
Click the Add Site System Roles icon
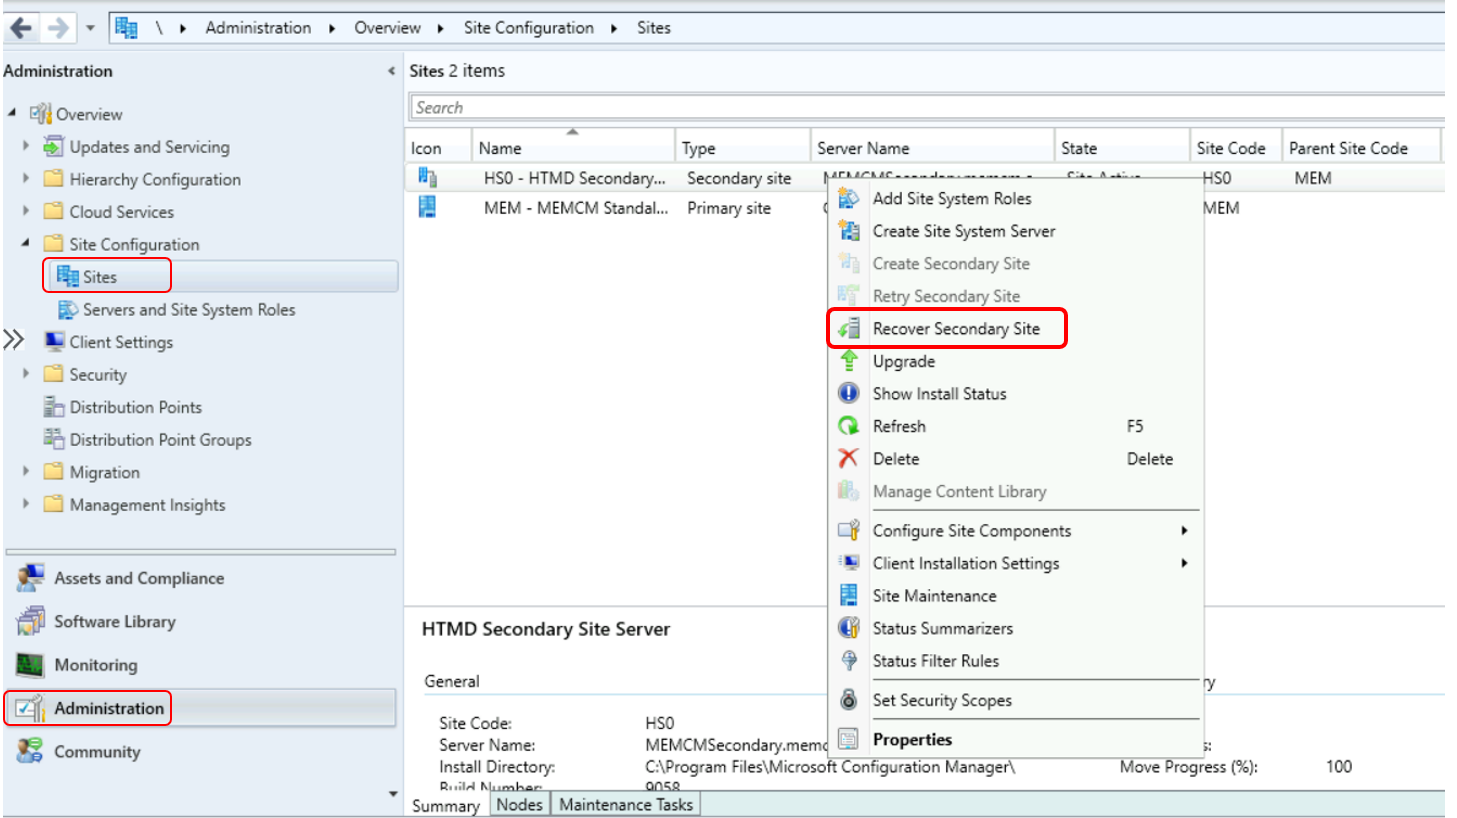coord(849,198)
